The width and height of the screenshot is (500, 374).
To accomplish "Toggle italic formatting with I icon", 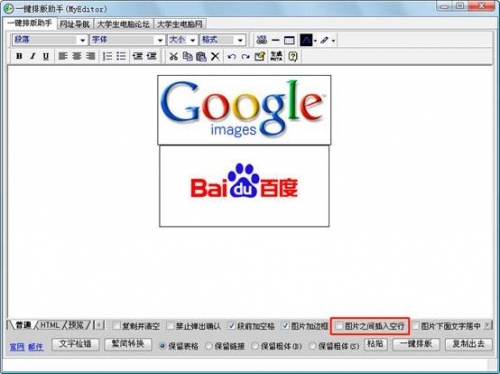I will pos(32,56).
